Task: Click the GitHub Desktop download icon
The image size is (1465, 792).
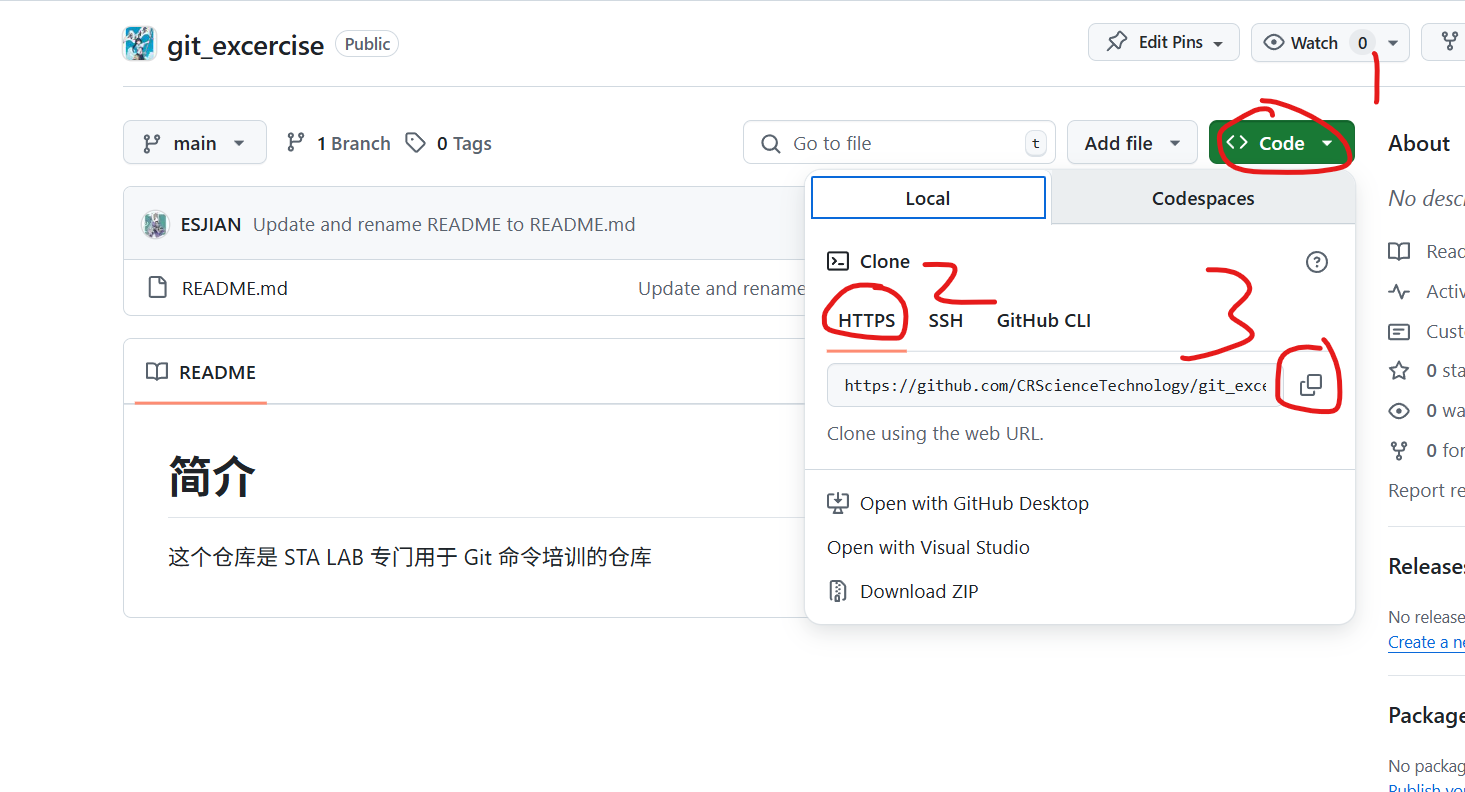Action: click(x=838, y=503)
